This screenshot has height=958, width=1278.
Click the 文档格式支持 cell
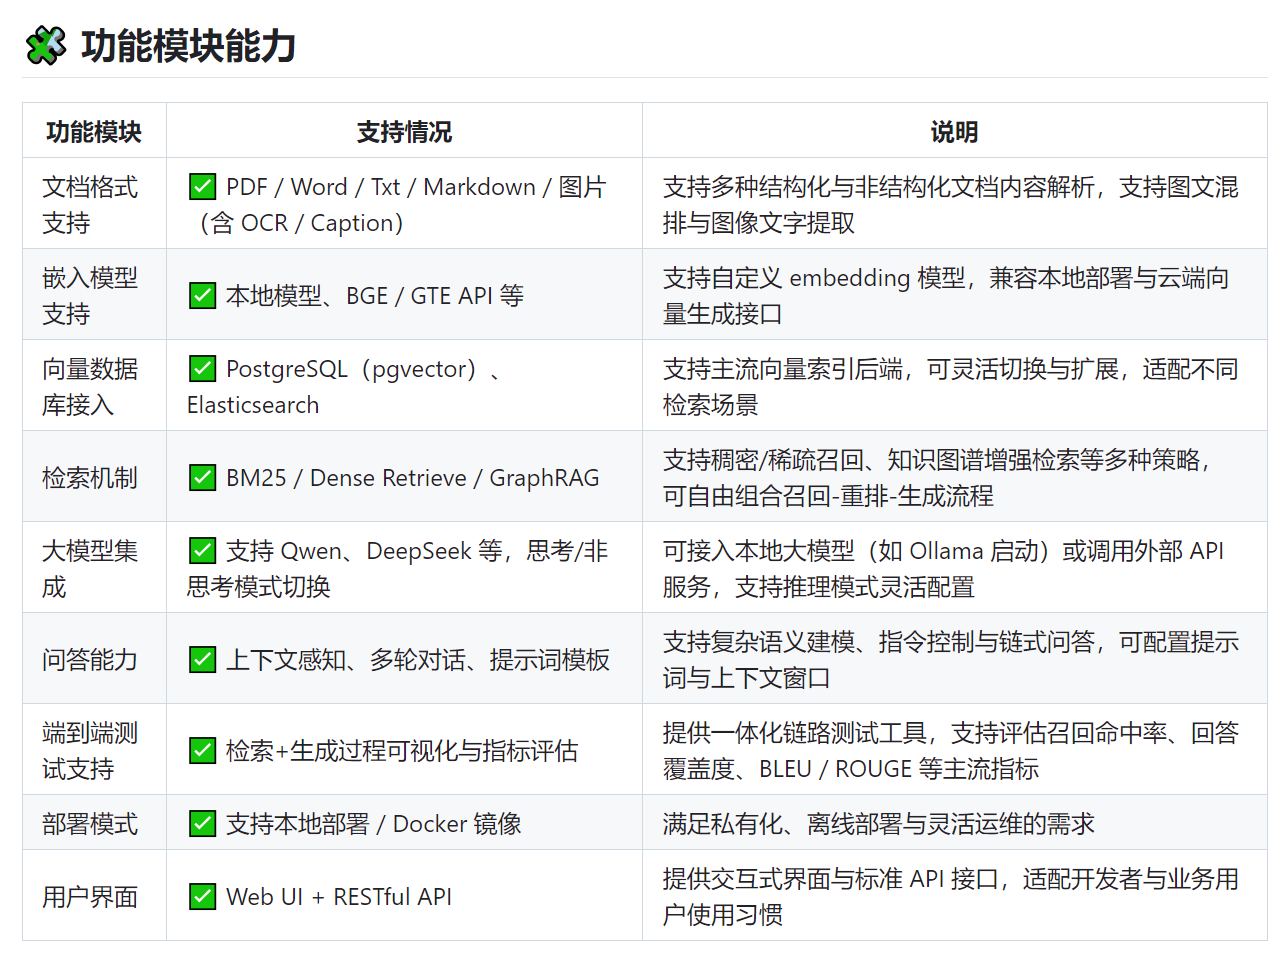94,204
